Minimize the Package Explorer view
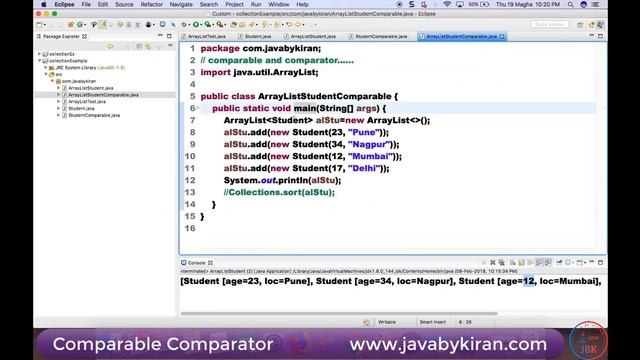640x360 pixels. (x=160, y=36)
